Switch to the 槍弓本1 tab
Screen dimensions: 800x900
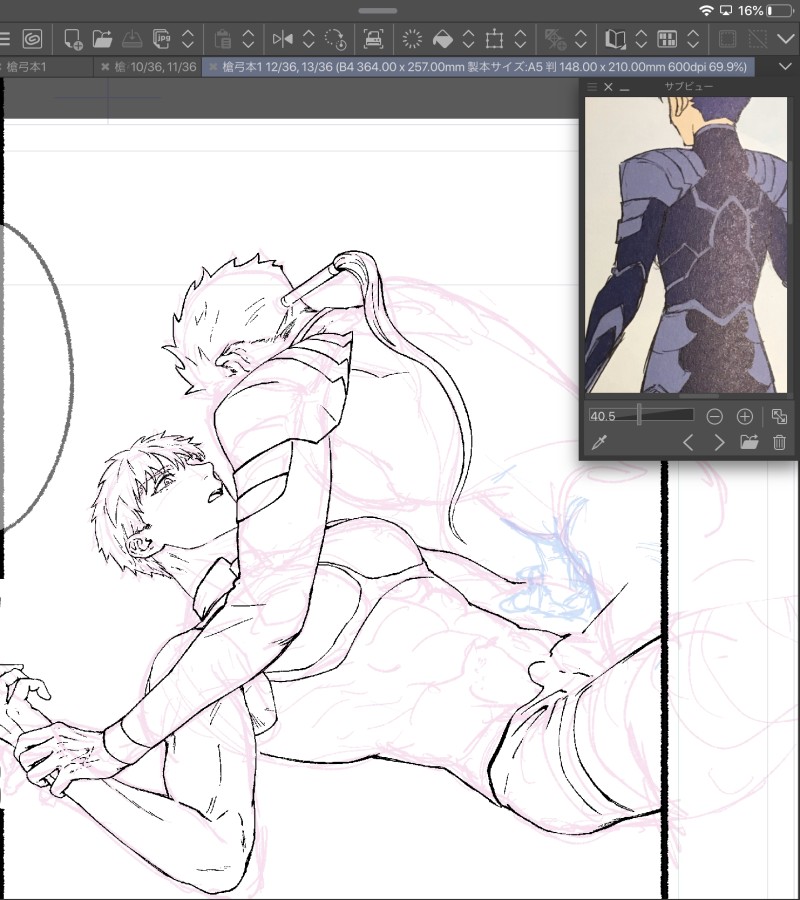coord(26,67)
